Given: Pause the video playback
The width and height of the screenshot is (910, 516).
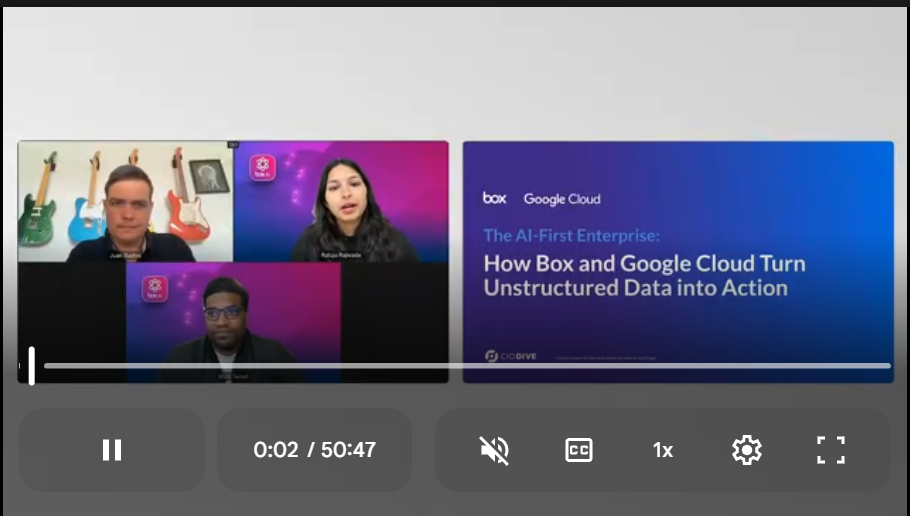Looking at the screenshot, I should (112, 450).
